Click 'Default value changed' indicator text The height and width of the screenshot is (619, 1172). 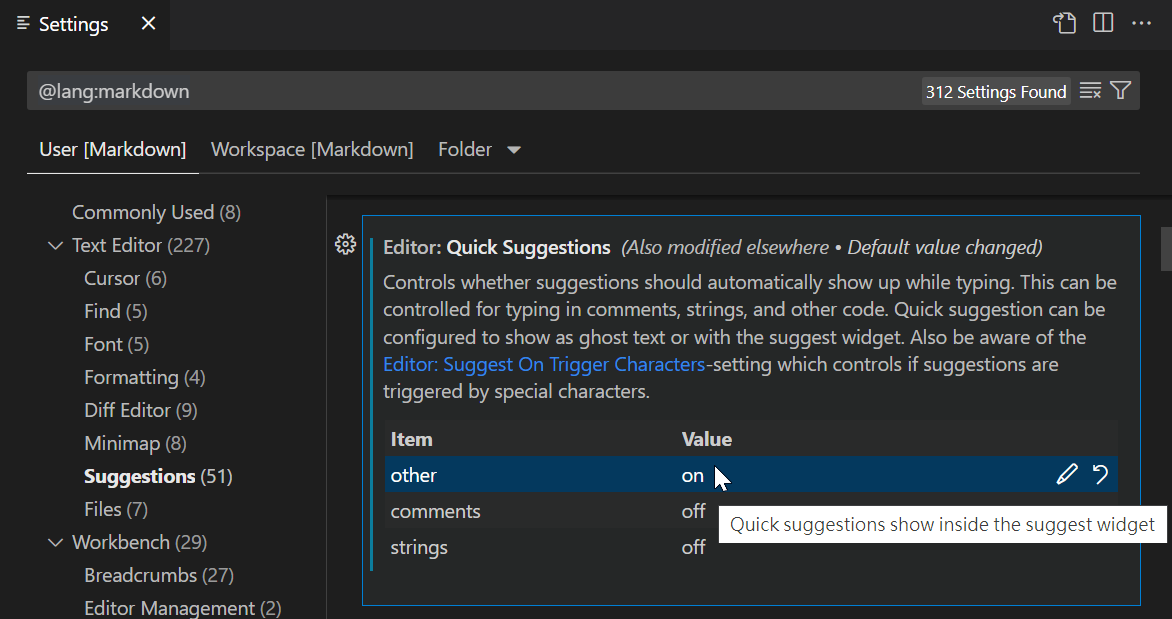point(942,247)
